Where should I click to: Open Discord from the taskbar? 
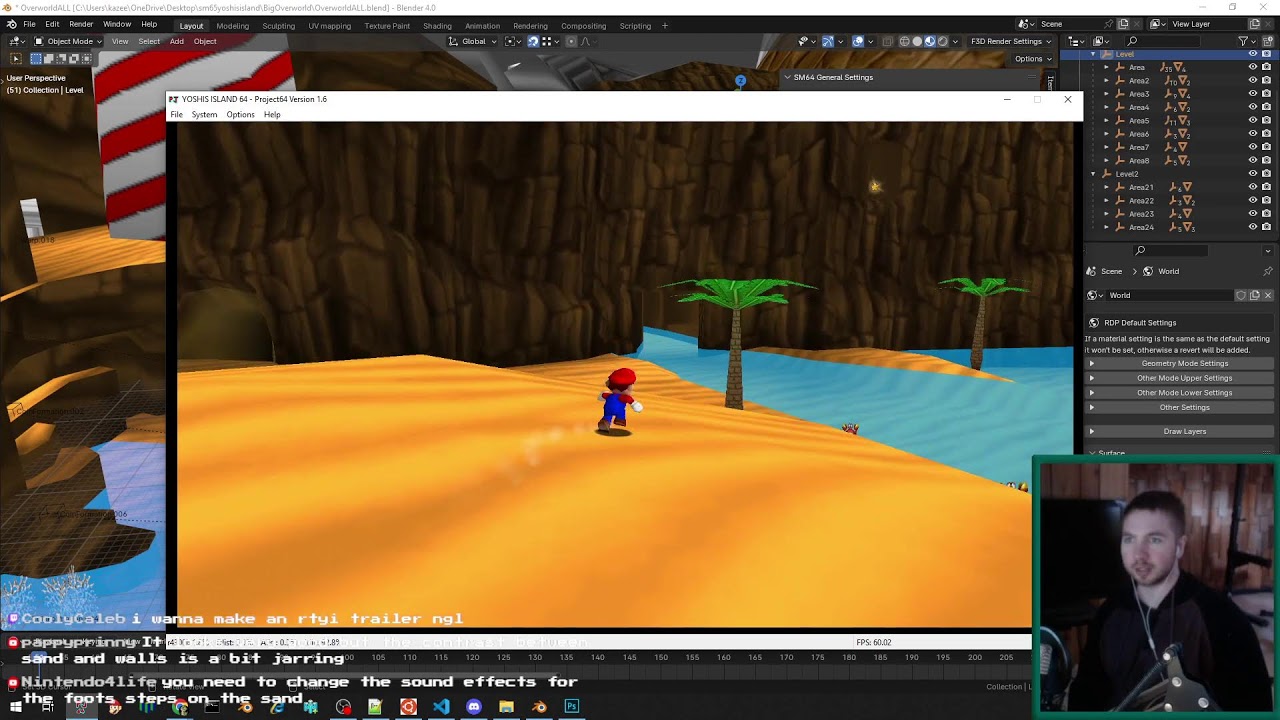pos(474,707)
